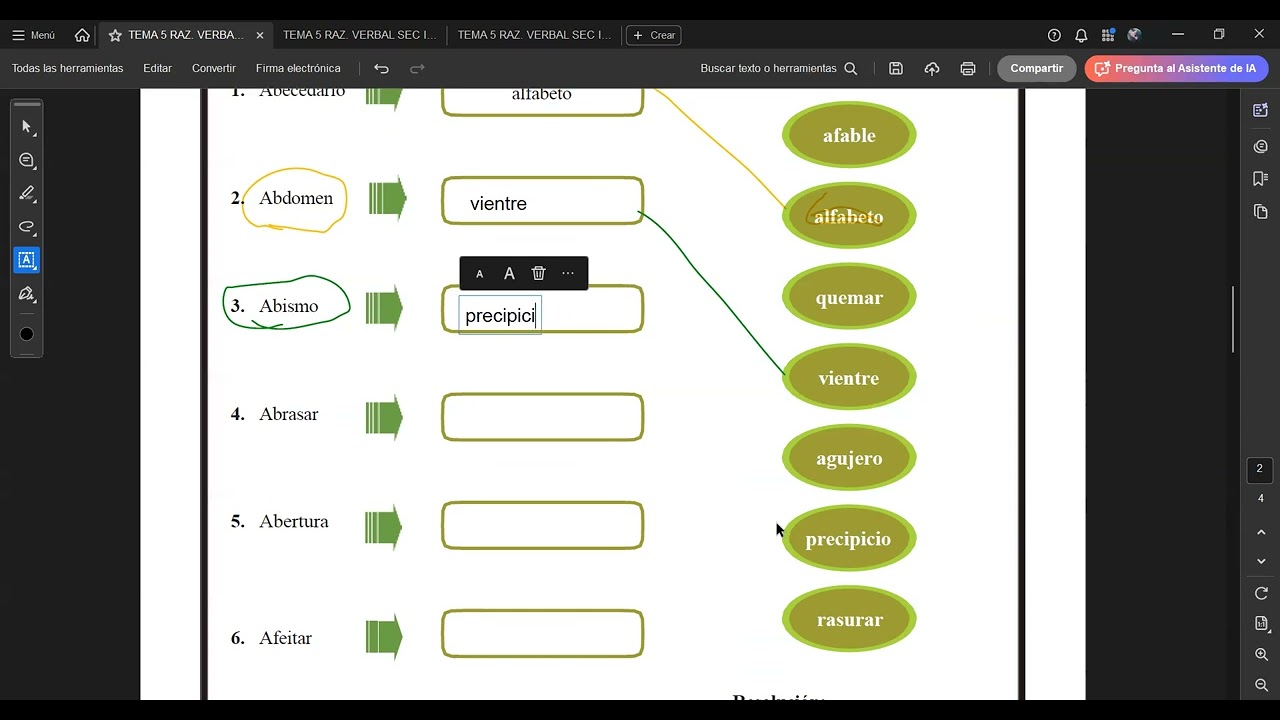
Task: Open the help question mark icon
Action: tap(1054, 35)
